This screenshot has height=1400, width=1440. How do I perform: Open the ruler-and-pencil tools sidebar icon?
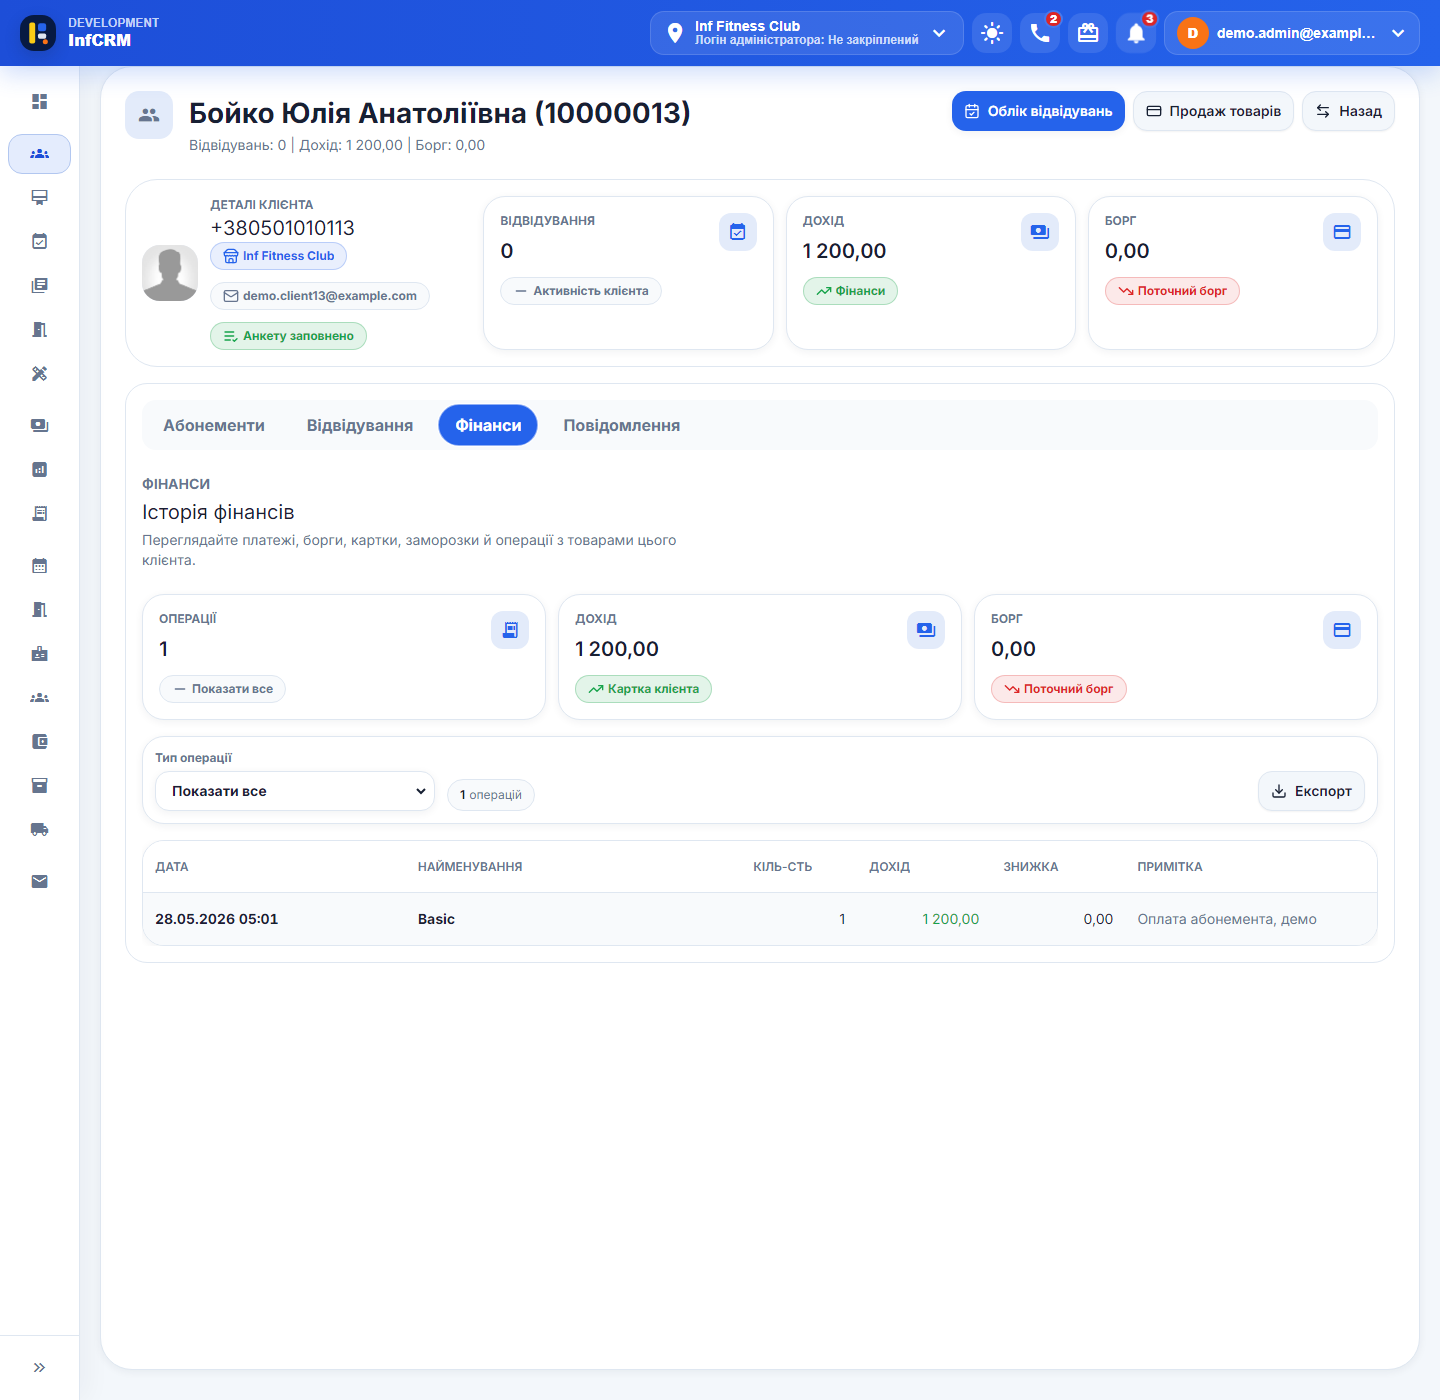pyautogui.click(x=39, y=373)
